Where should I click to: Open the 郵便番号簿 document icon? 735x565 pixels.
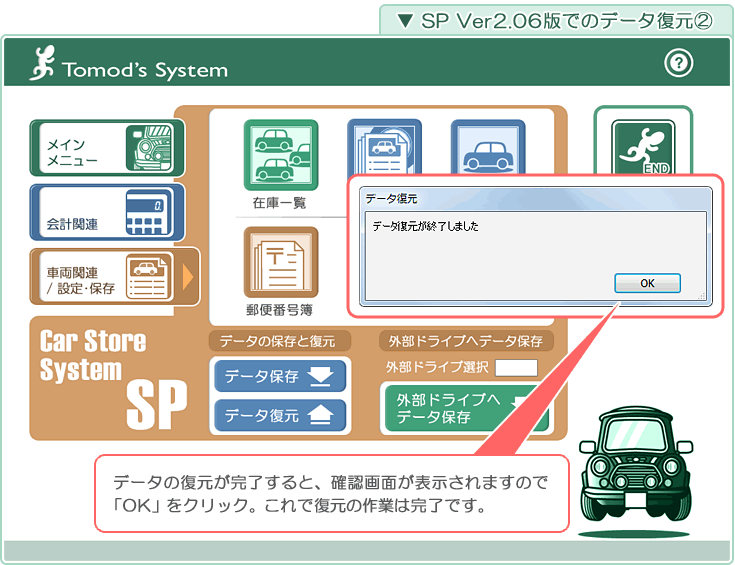[x=281, y=262]
